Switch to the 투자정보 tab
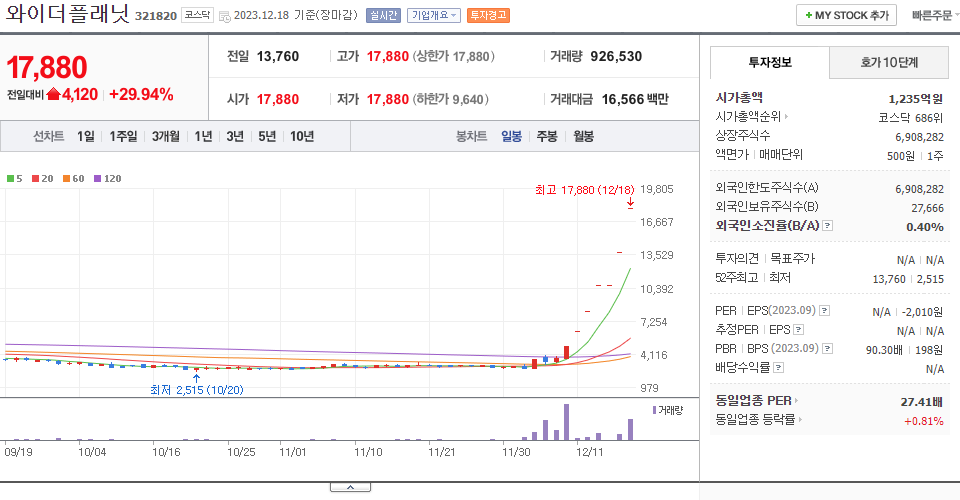960x500 pixels. coord(770,62)
